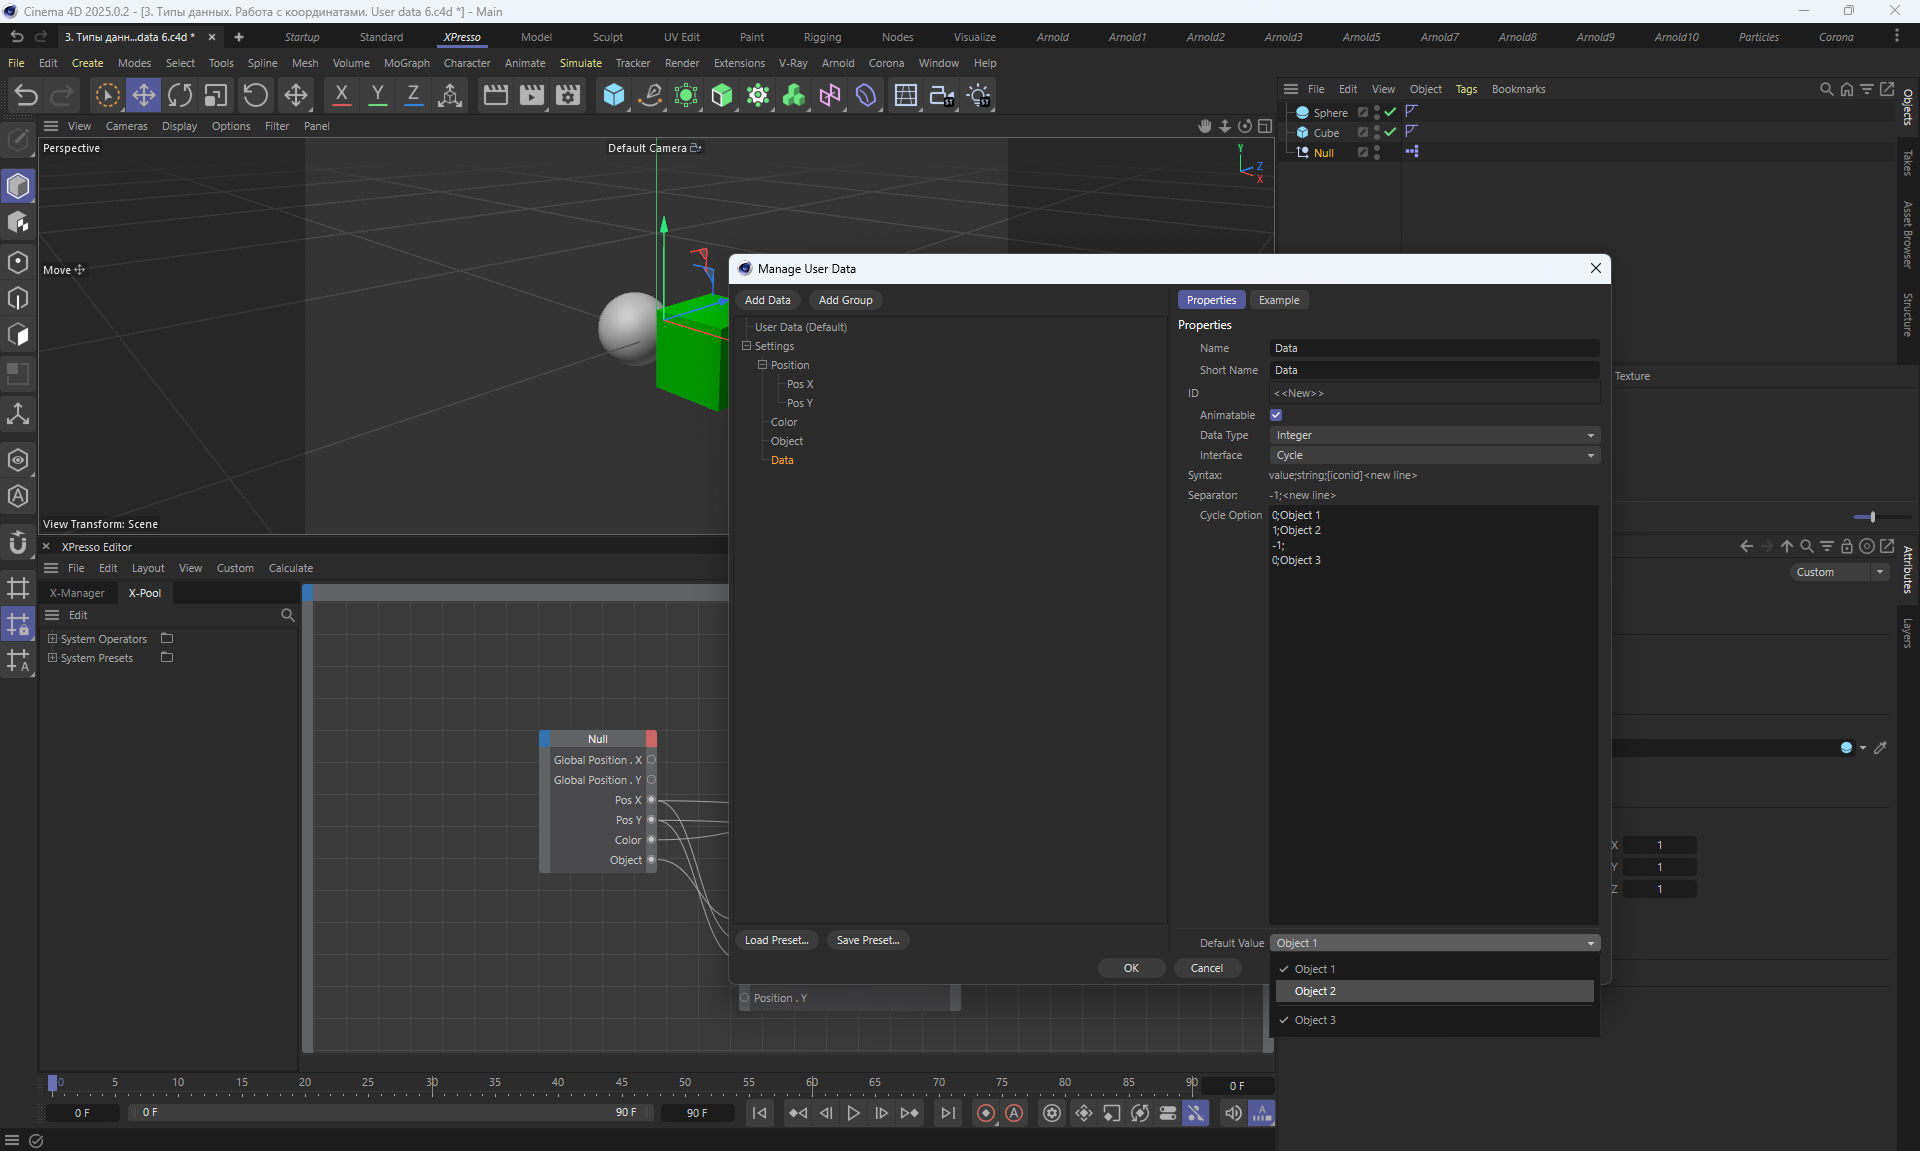Click the XPresso tag on the Null object
This screenshot has height=1151, width=1920.
click(1411, 152)
